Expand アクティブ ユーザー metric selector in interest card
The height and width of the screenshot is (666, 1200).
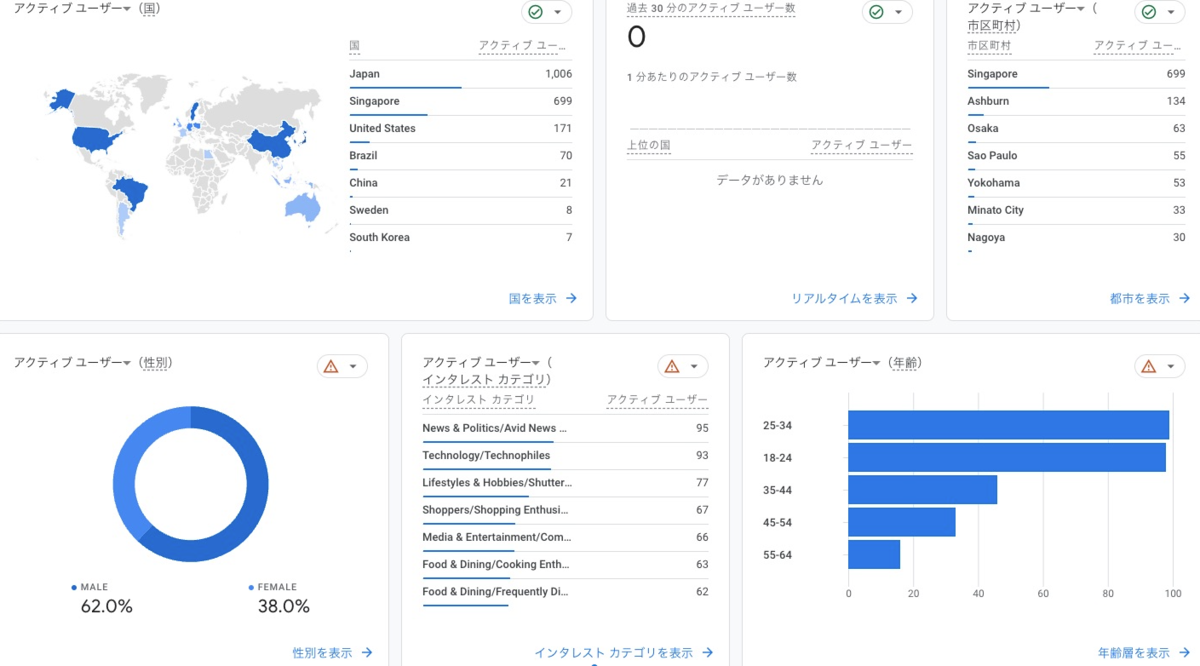pos(481,363)
